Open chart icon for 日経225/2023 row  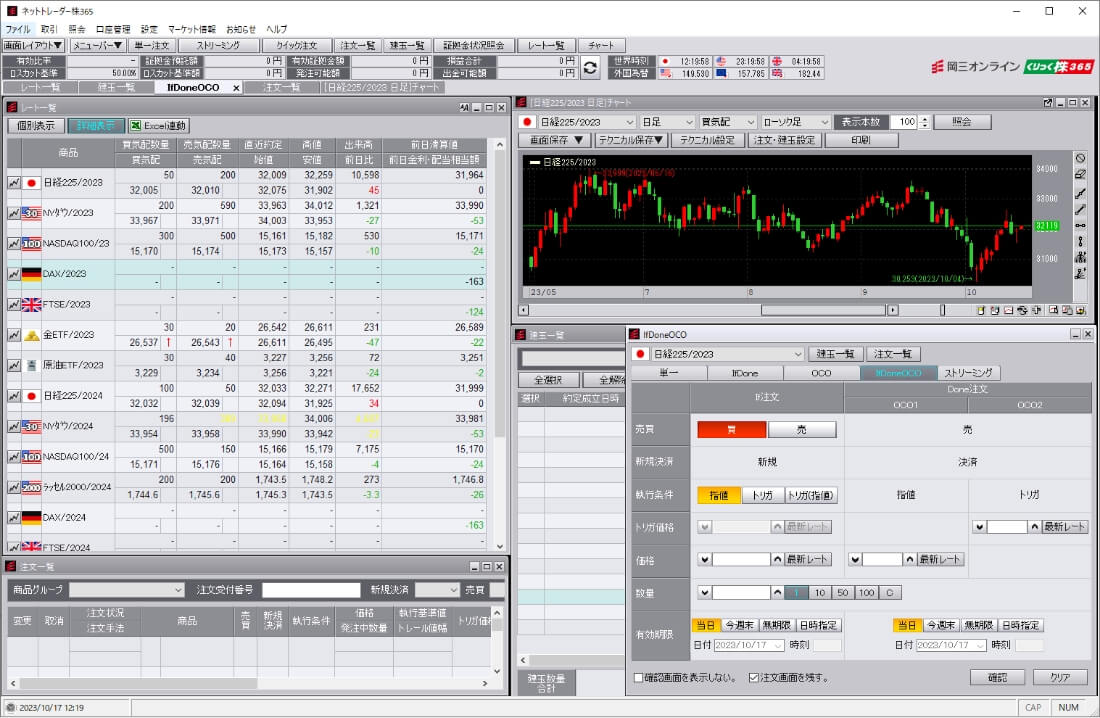pyautogui.click(x=14, y=182)
